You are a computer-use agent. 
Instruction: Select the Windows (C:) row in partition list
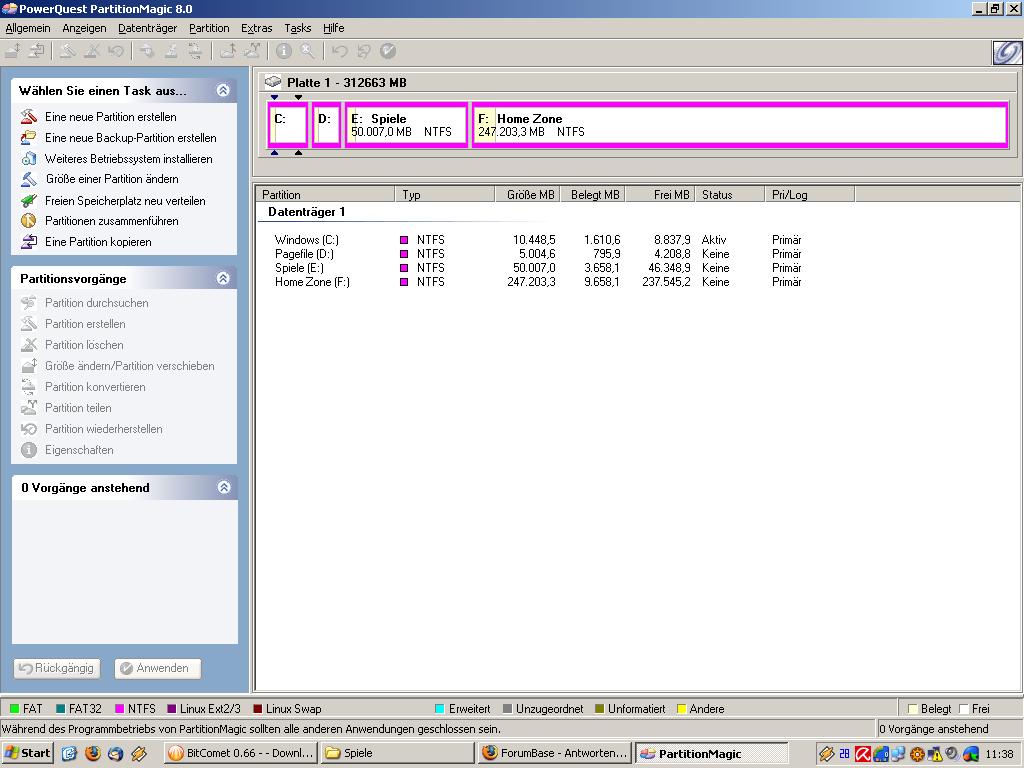[x=538, y=240]
